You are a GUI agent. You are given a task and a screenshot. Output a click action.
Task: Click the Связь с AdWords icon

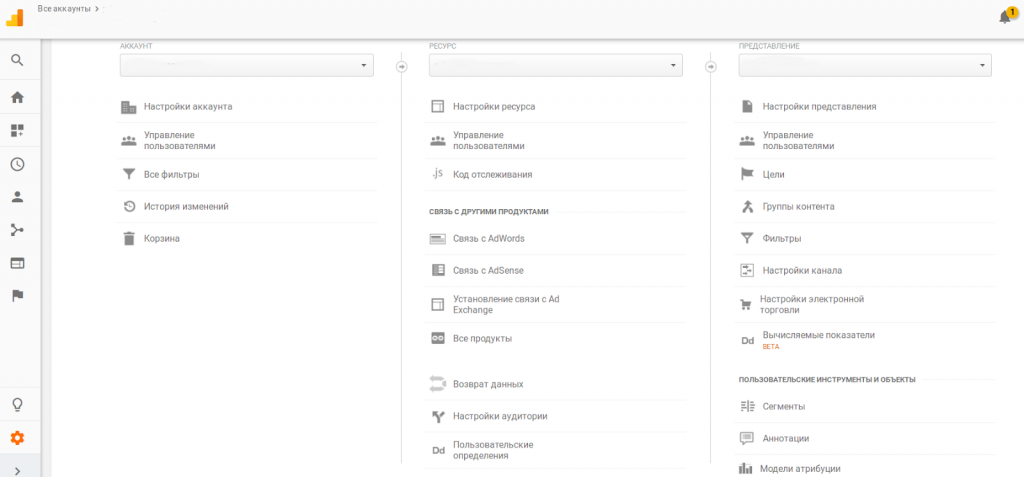point(438,238)
